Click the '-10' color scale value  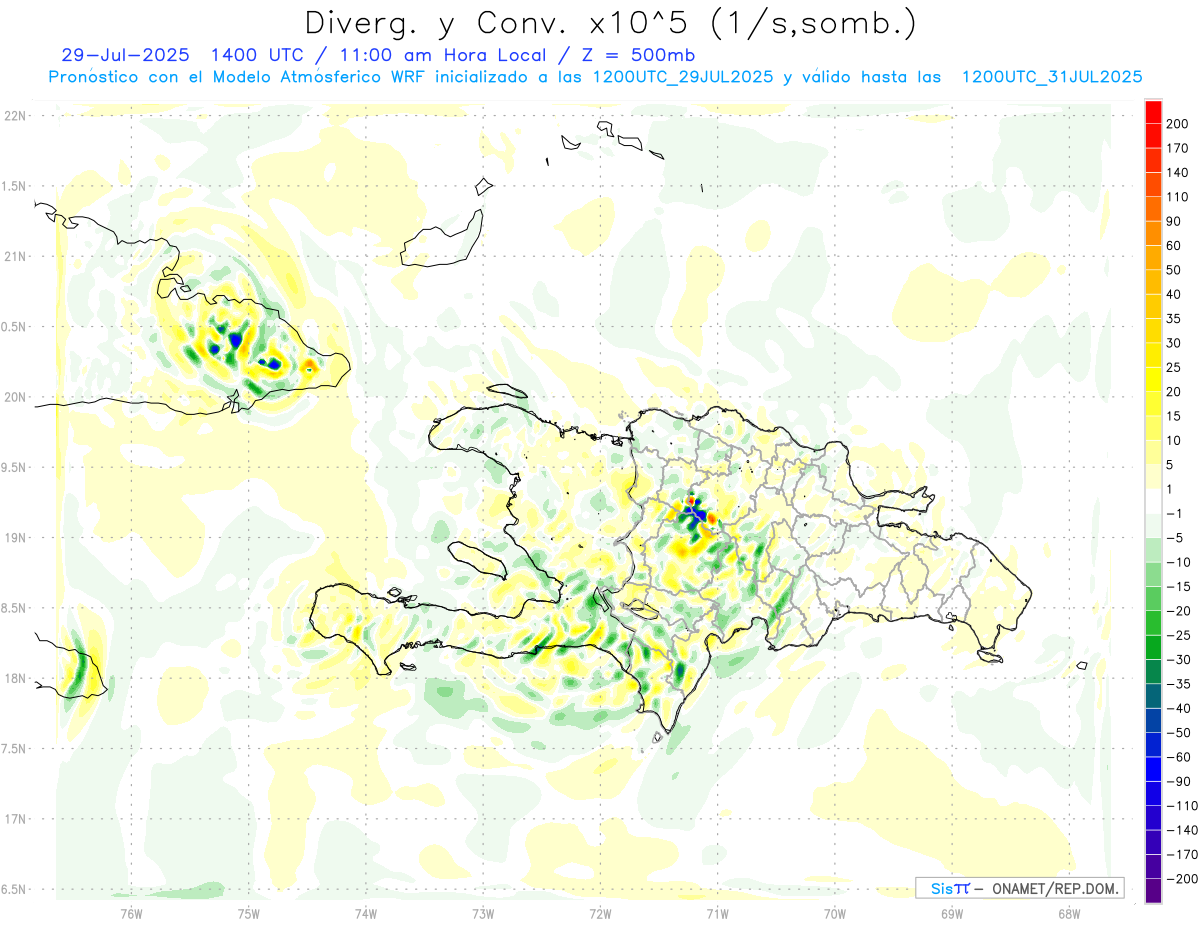tap(1177, 562)
